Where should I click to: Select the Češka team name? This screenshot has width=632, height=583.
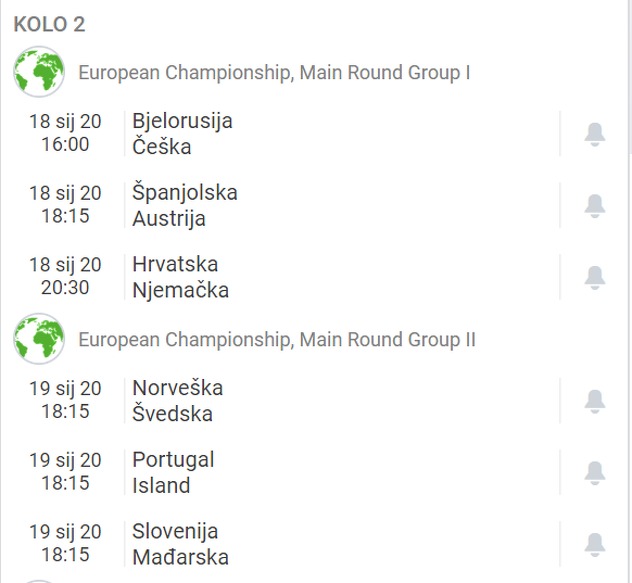coord(161,147)
